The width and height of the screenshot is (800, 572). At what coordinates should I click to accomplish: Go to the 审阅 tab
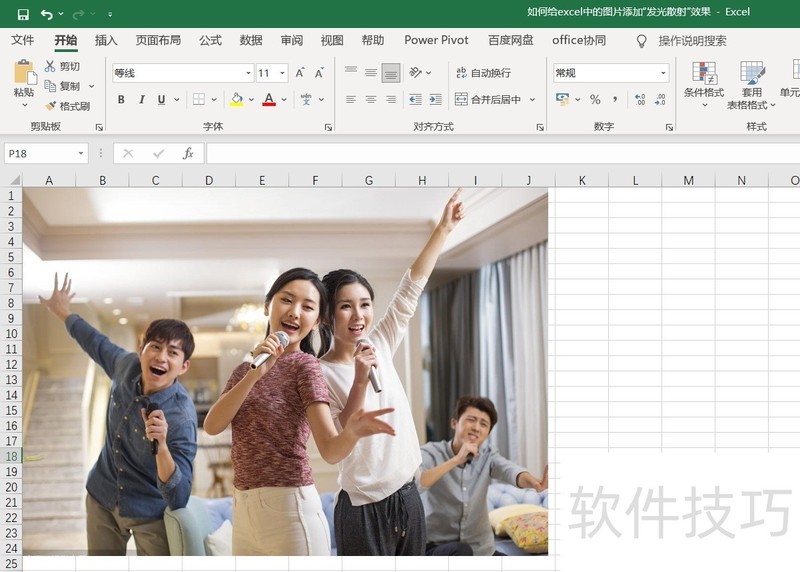(x=292, y=40)
